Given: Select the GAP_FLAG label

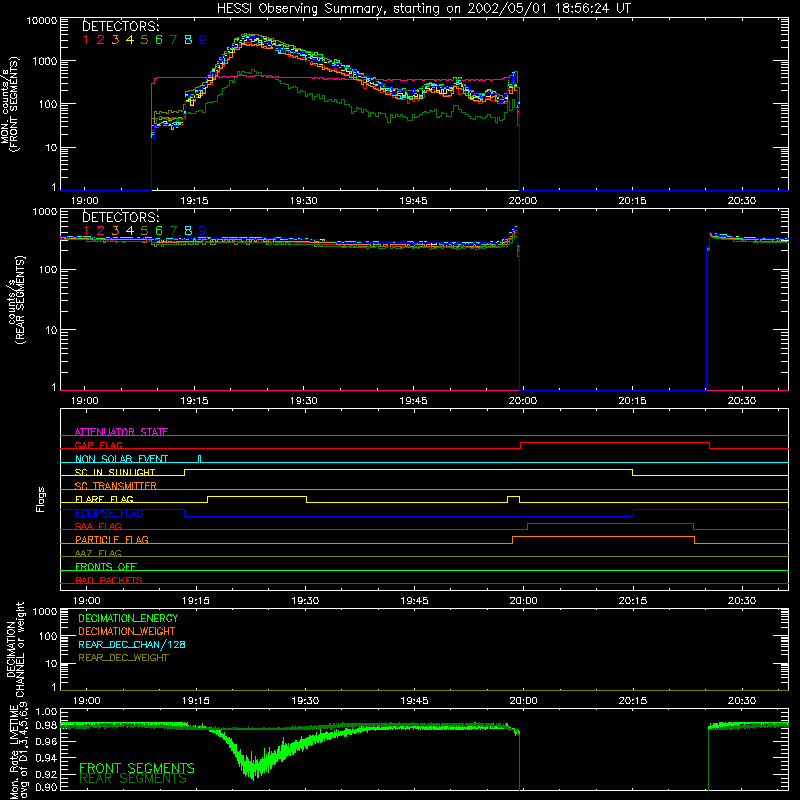Looking at the screenshot, I should (x=99, y=445).
